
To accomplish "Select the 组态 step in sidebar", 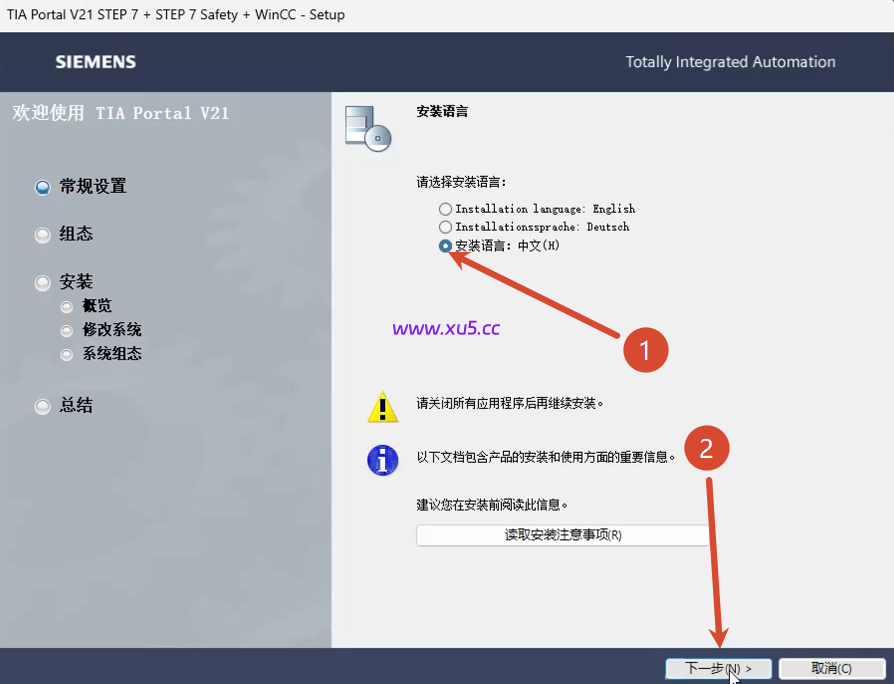I will 76,234.
